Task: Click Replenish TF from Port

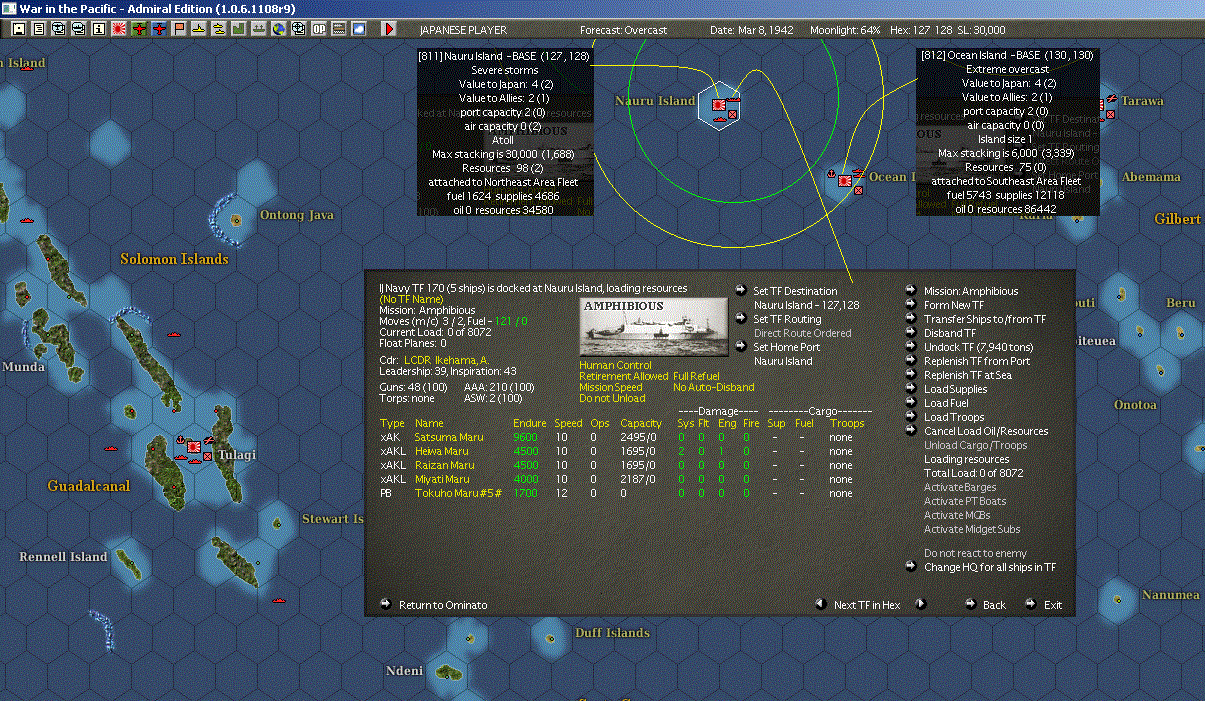Action: click(x=977, y=361)
